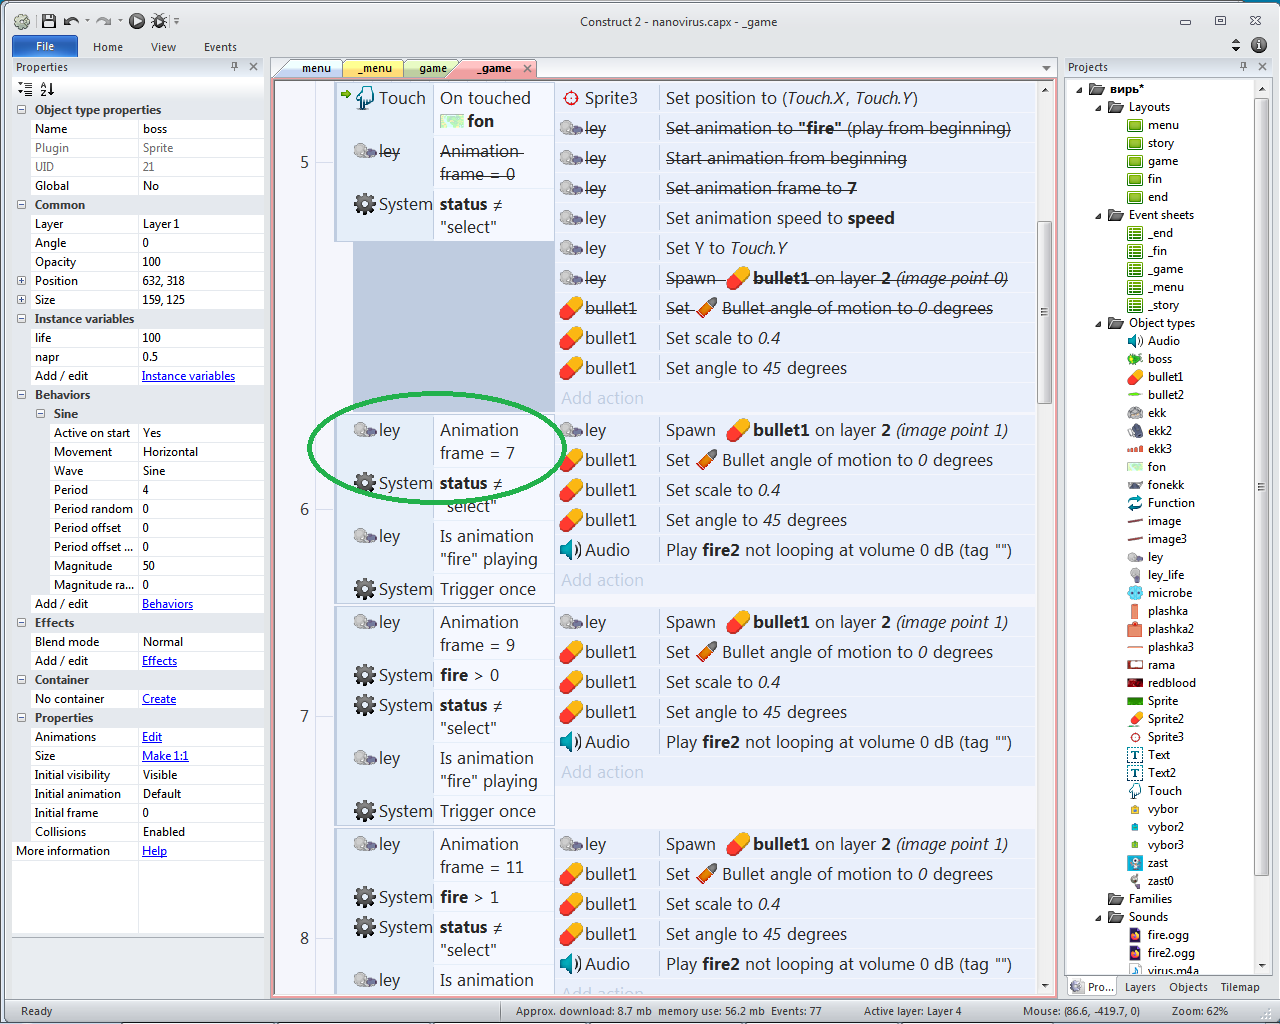Image resolution: width=1280 pixels, height=1024 pixels.
Task: Open the Events ribbon tab
Action: [220, 47]
